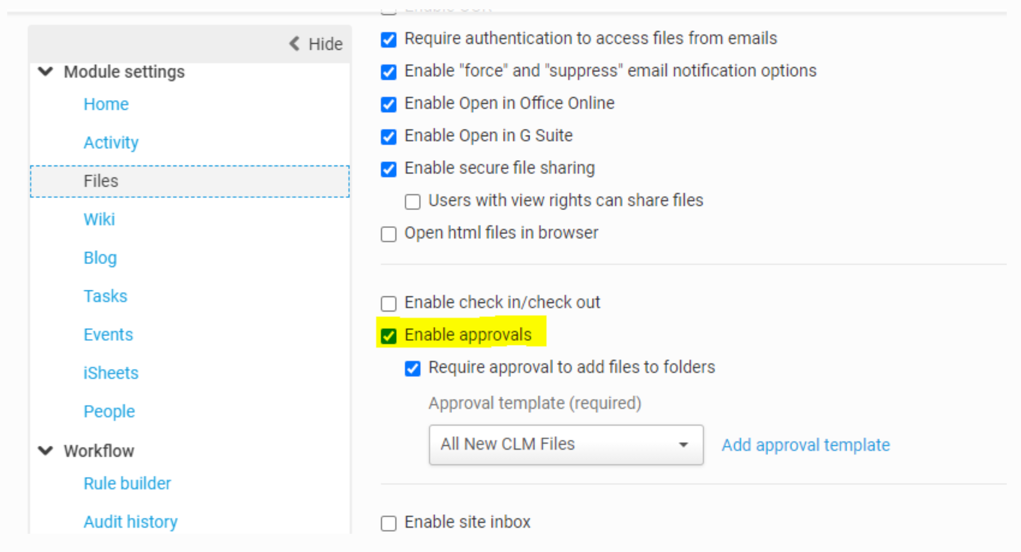This screenshot has width=1021, height=552.
Task: Uncheck Enable Open in Office Online
Action: tap(389, 104)
